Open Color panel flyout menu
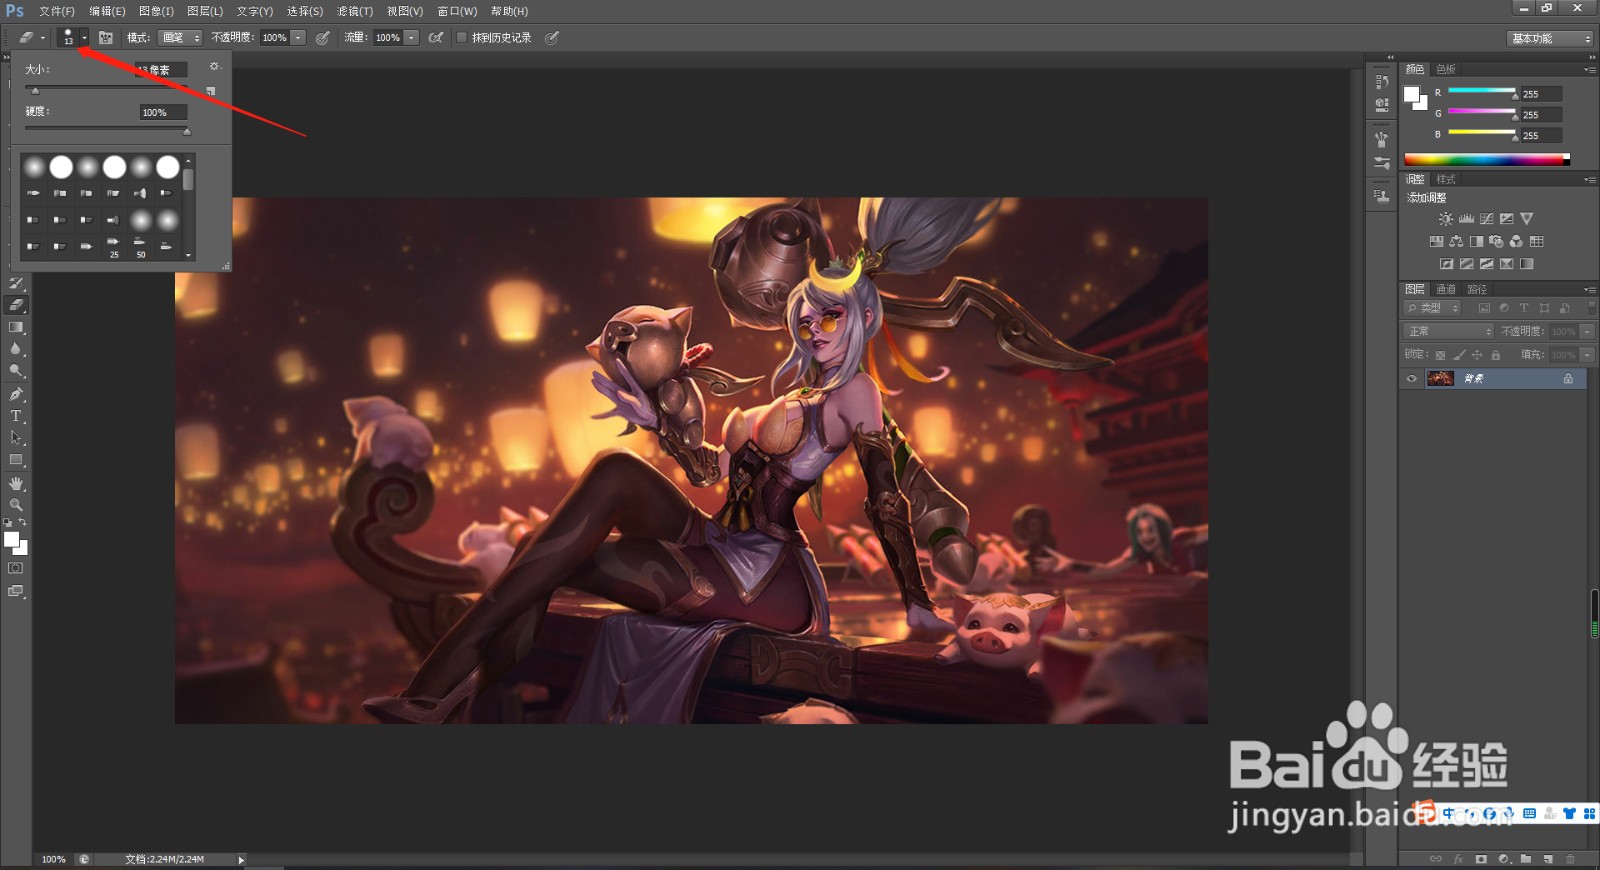This screenshot has height=870, width=1600. point(1590,70)
